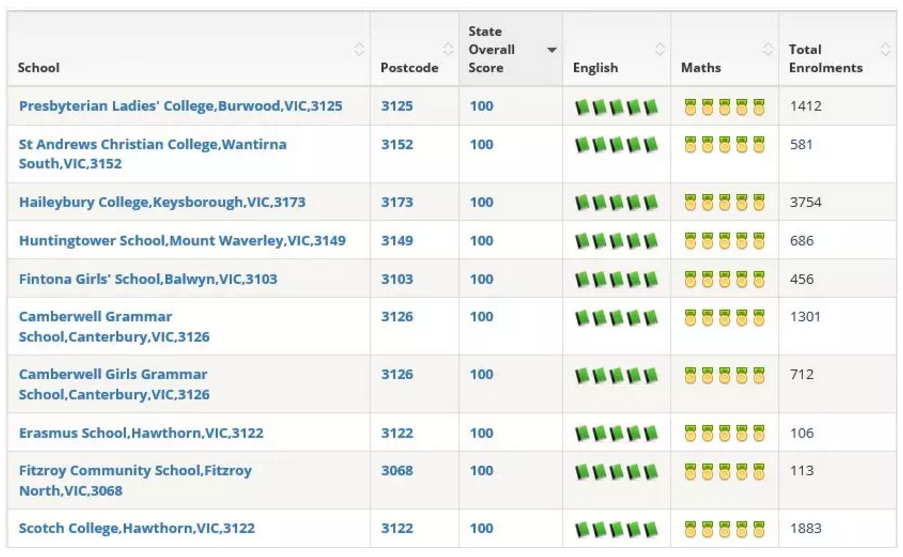Click English book rating for Fintona Girls' School

pos(616,280)
